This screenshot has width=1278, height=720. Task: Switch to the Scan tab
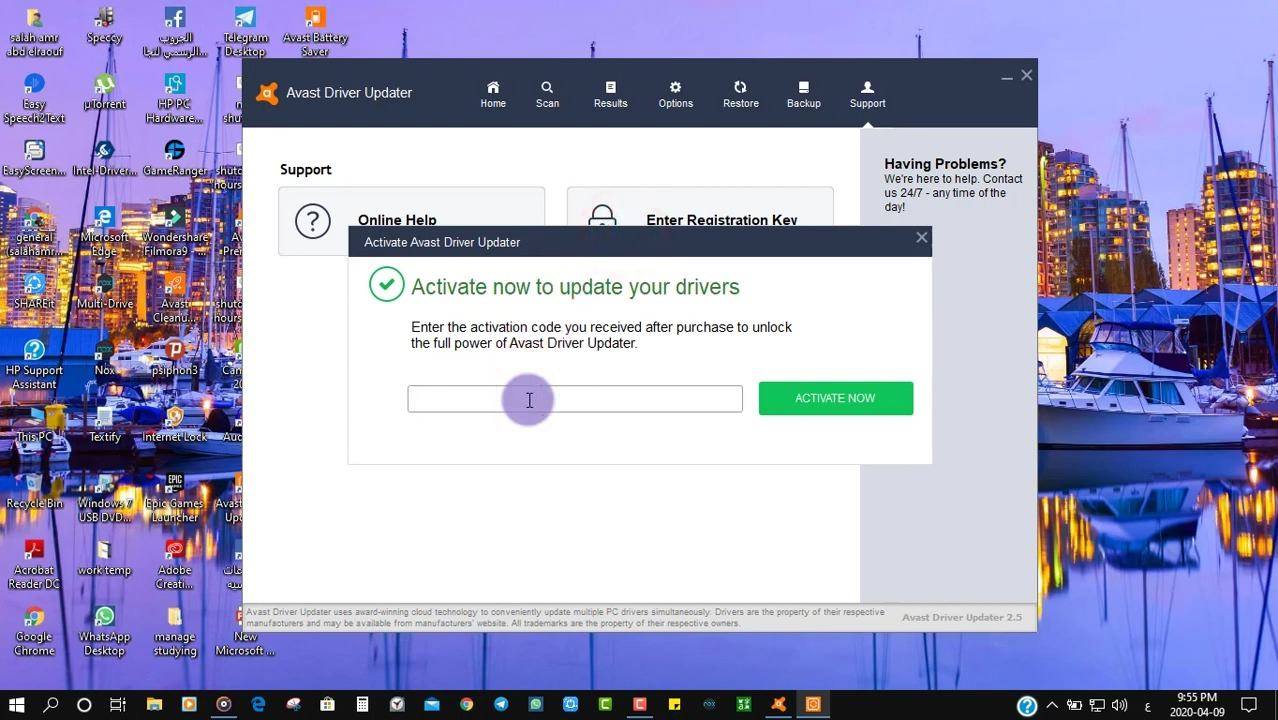[x=547, y=94]
